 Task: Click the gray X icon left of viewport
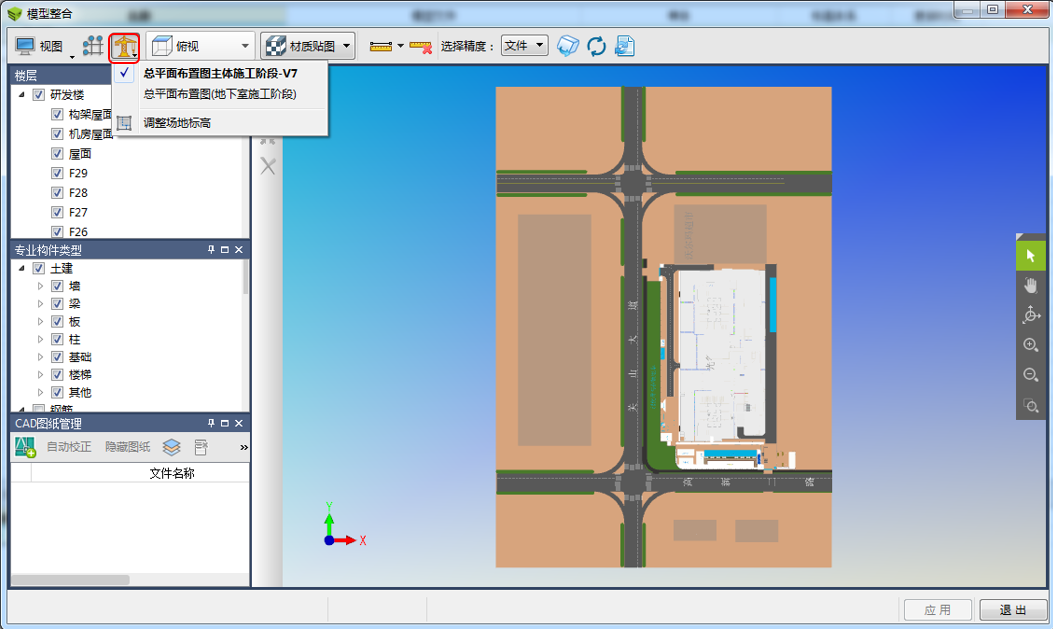[x=268, y=166]
